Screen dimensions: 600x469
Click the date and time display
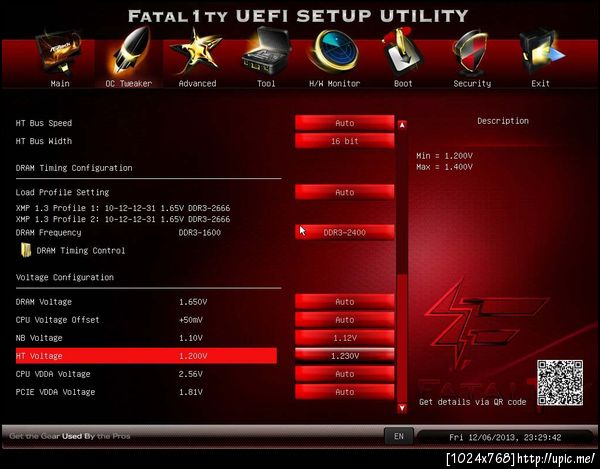coord(505,437)
